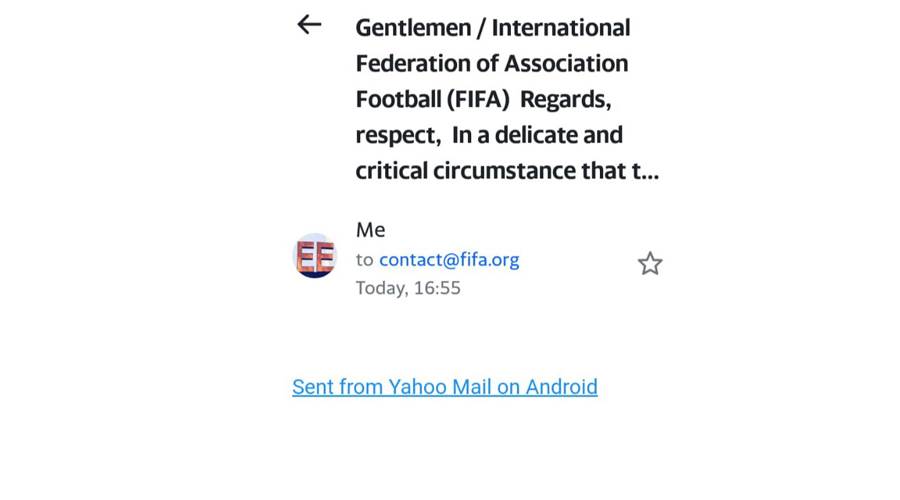The width and height of the screenshot is (900, 500).
Task: Tap the sender name Me
Action: (370, 230)
